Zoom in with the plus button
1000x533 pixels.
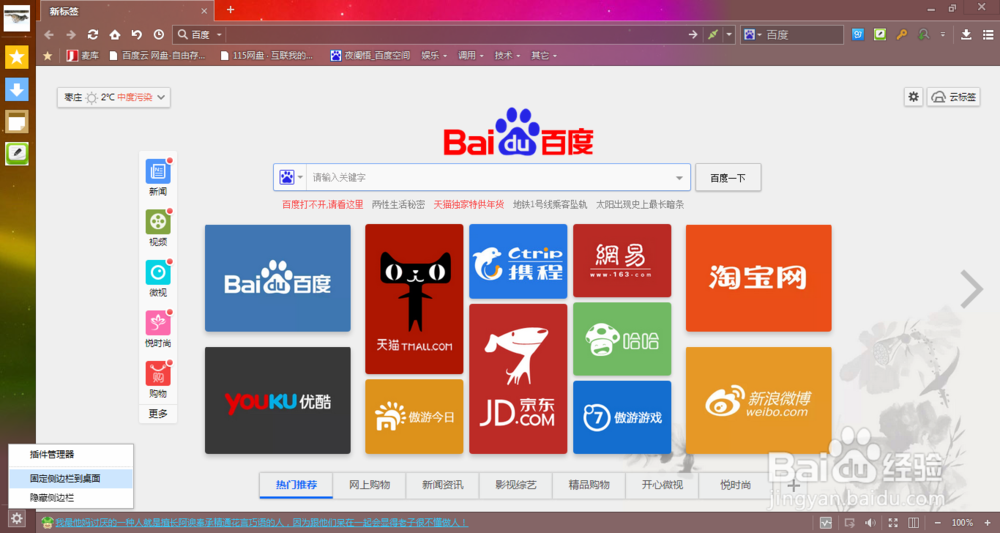(x=987, y=523)
